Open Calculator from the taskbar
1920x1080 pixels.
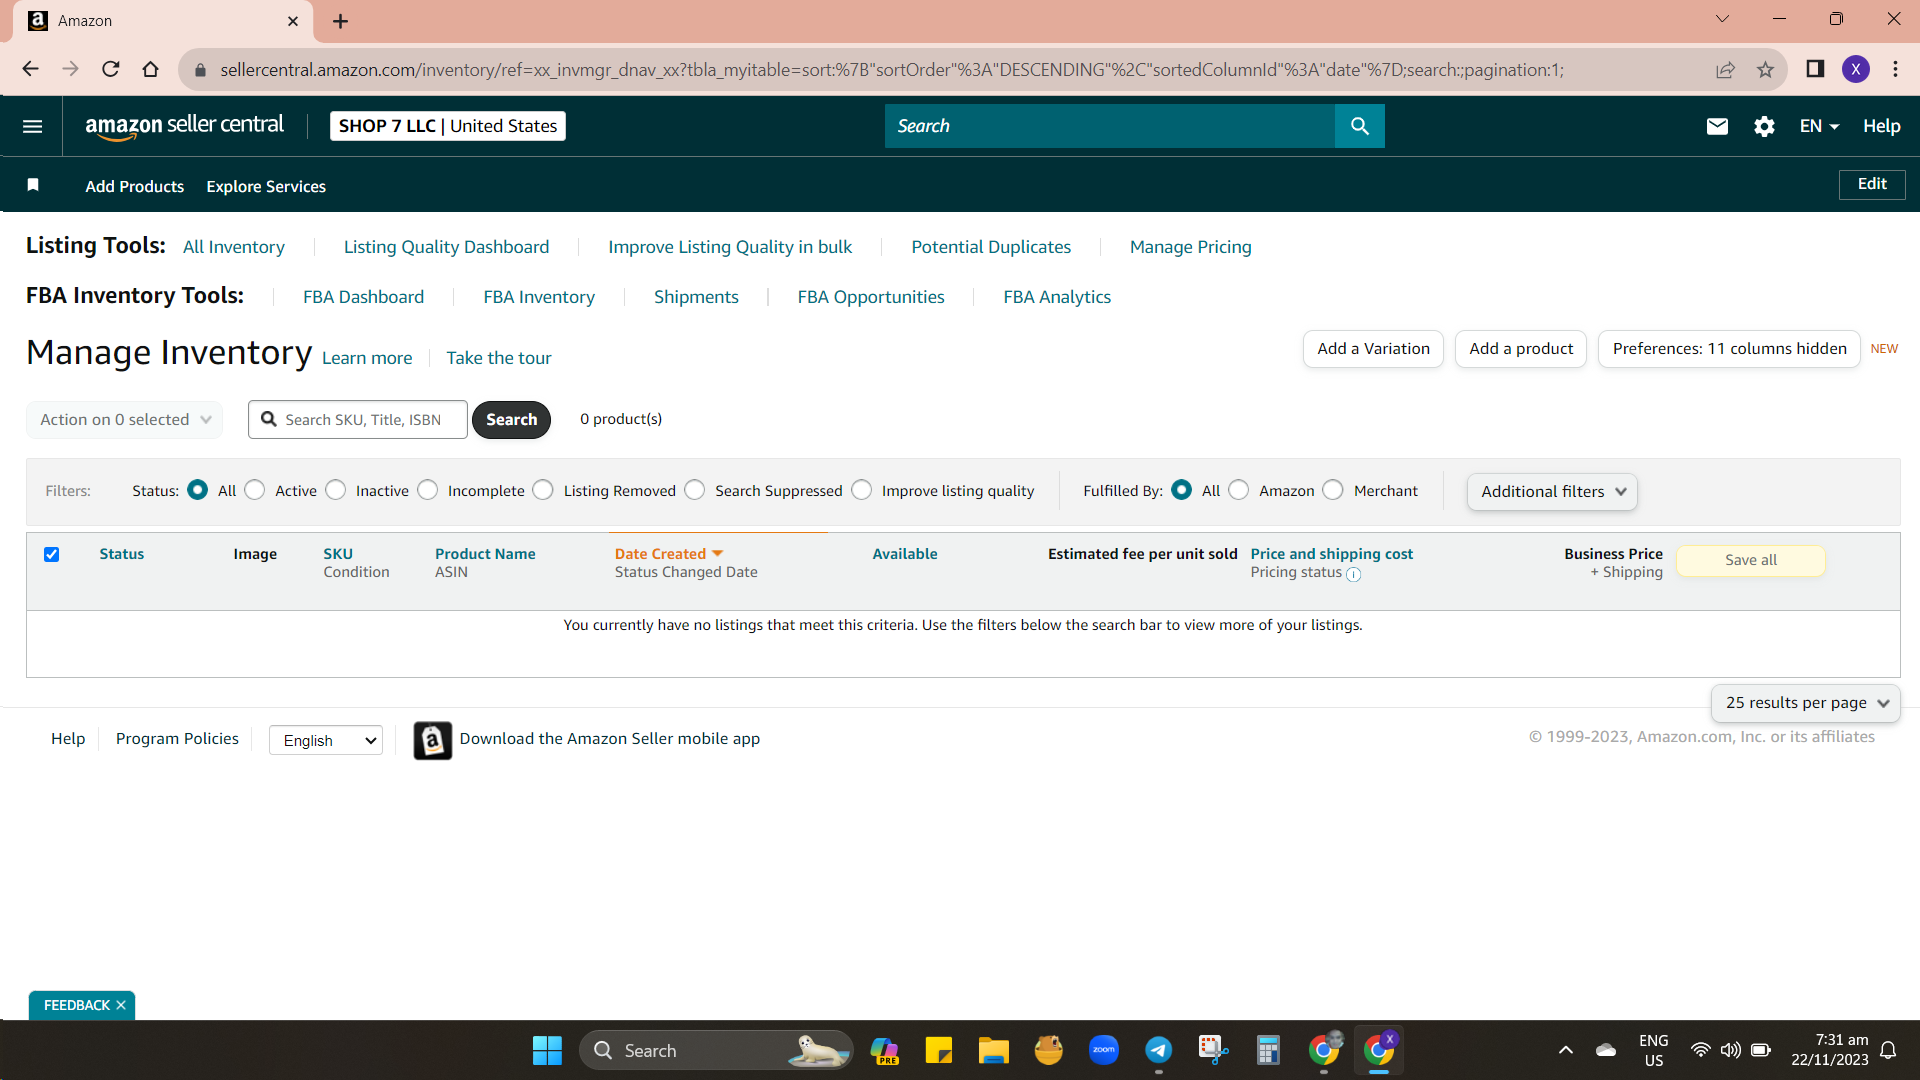click(1268, 1050)
